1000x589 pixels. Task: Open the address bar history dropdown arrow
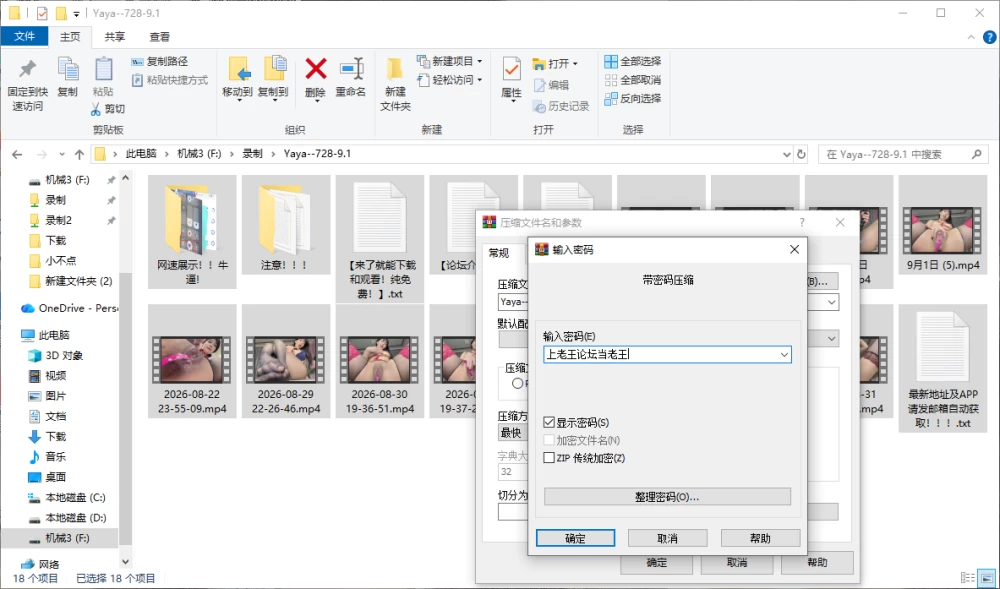point(786,154)
